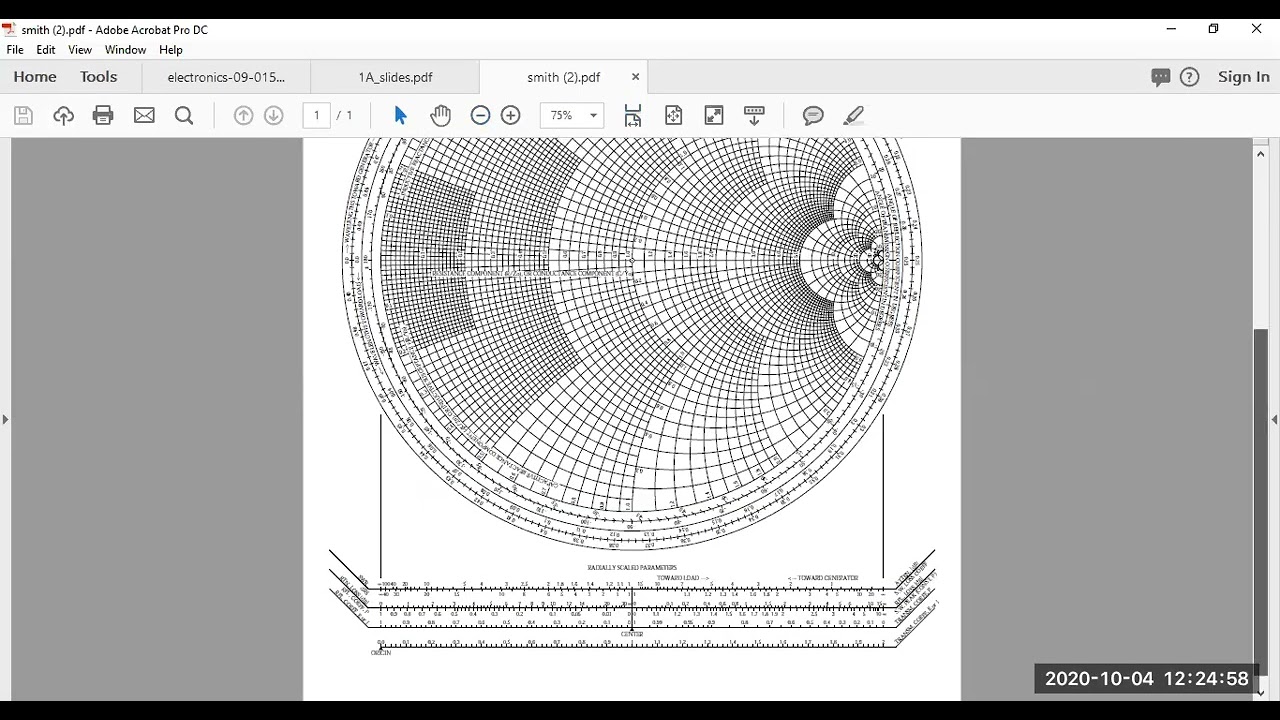The image size is (1280, 720).
Task: Zoom in with plus icon
Action: pos(511,116)
